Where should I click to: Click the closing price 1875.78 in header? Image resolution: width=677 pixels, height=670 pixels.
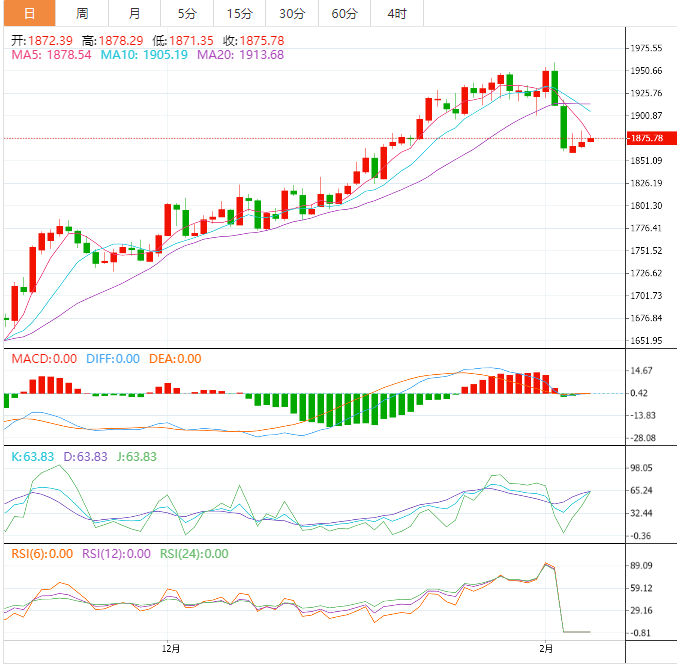click(262, 41)
